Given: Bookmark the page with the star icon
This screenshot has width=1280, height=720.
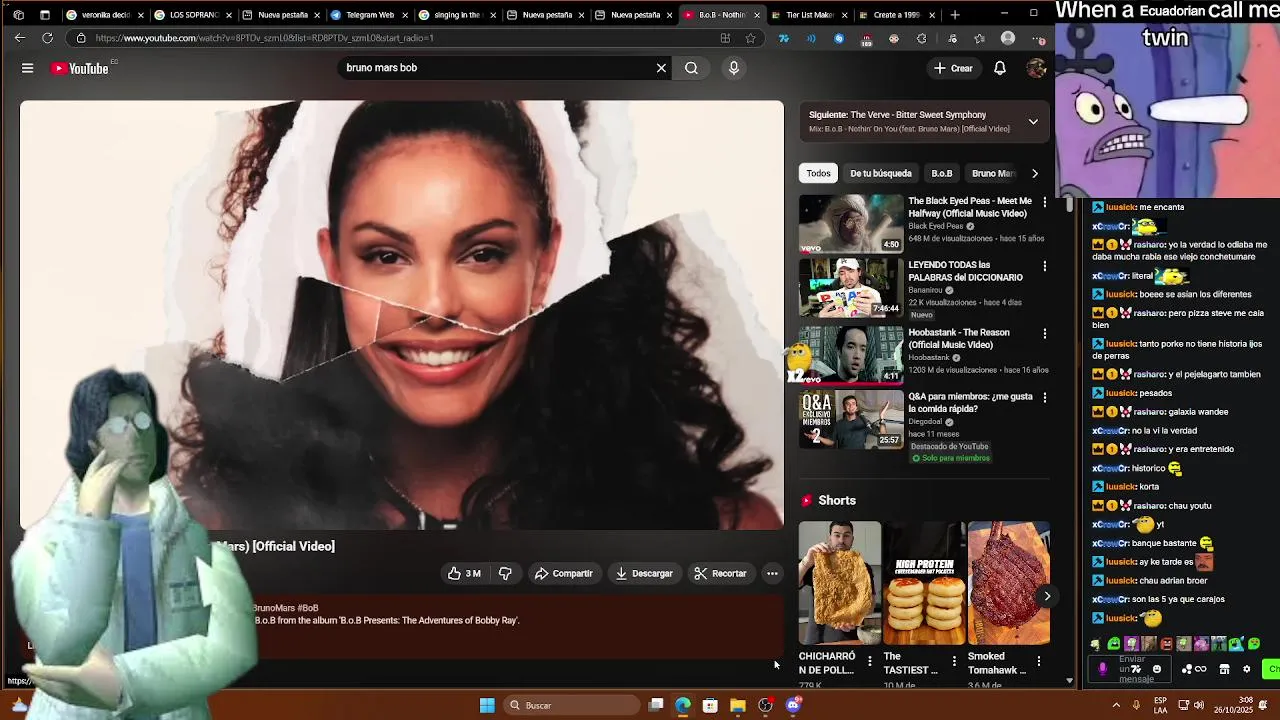Looking at the screenshot, I should tap(751, 38).
